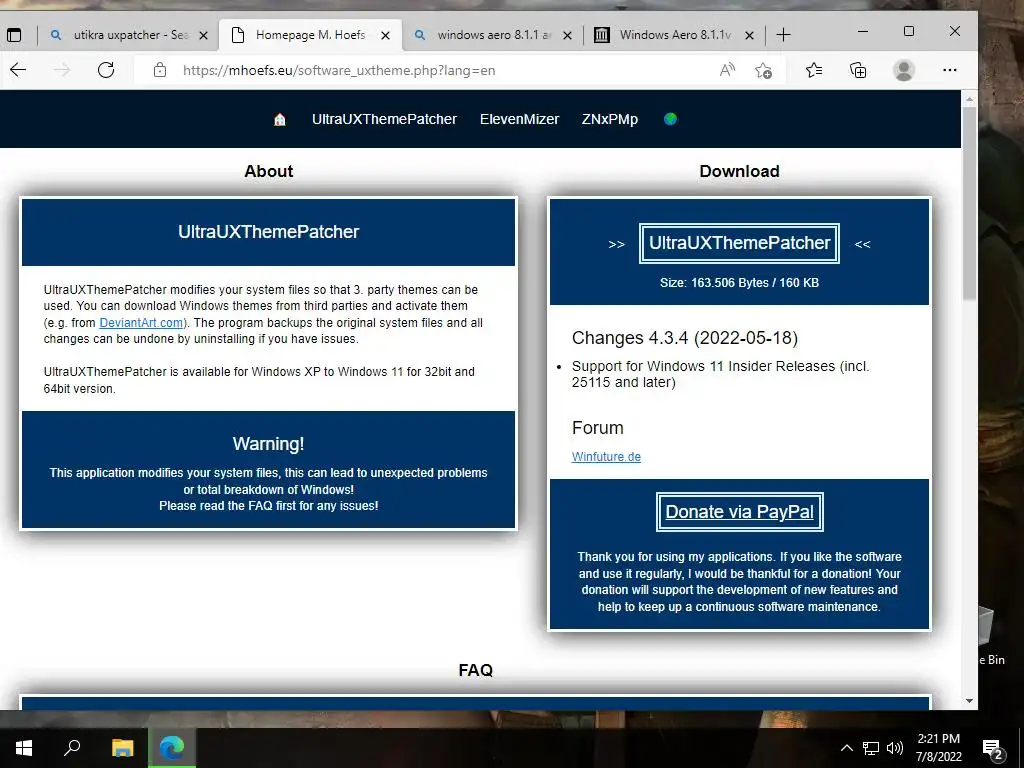Open the network status tray icon

point(871,748)
